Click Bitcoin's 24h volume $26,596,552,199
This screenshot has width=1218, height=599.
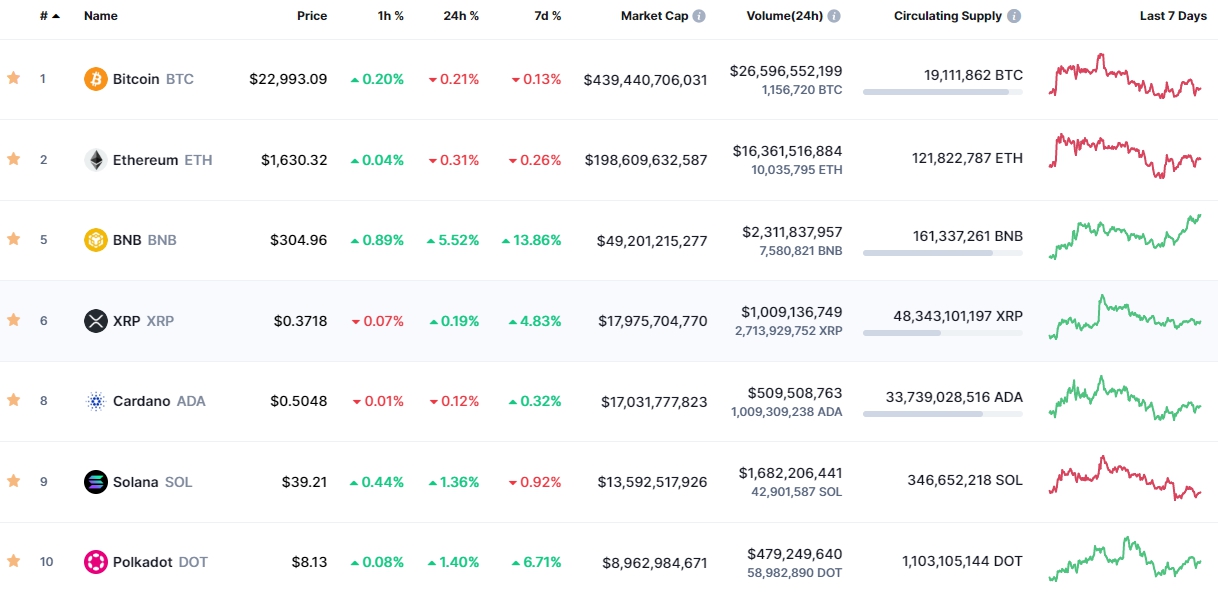[785, 71]
